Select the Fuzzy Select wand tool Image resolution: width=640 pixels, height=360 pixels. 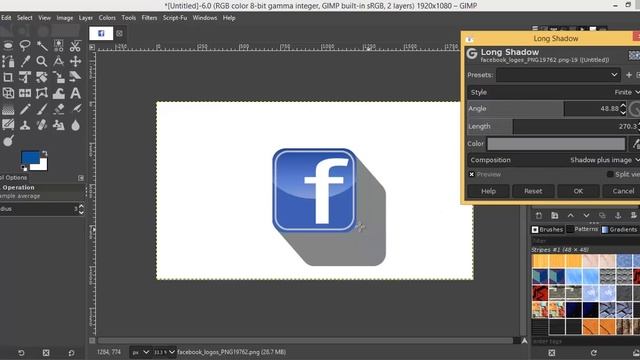(42, 46)
